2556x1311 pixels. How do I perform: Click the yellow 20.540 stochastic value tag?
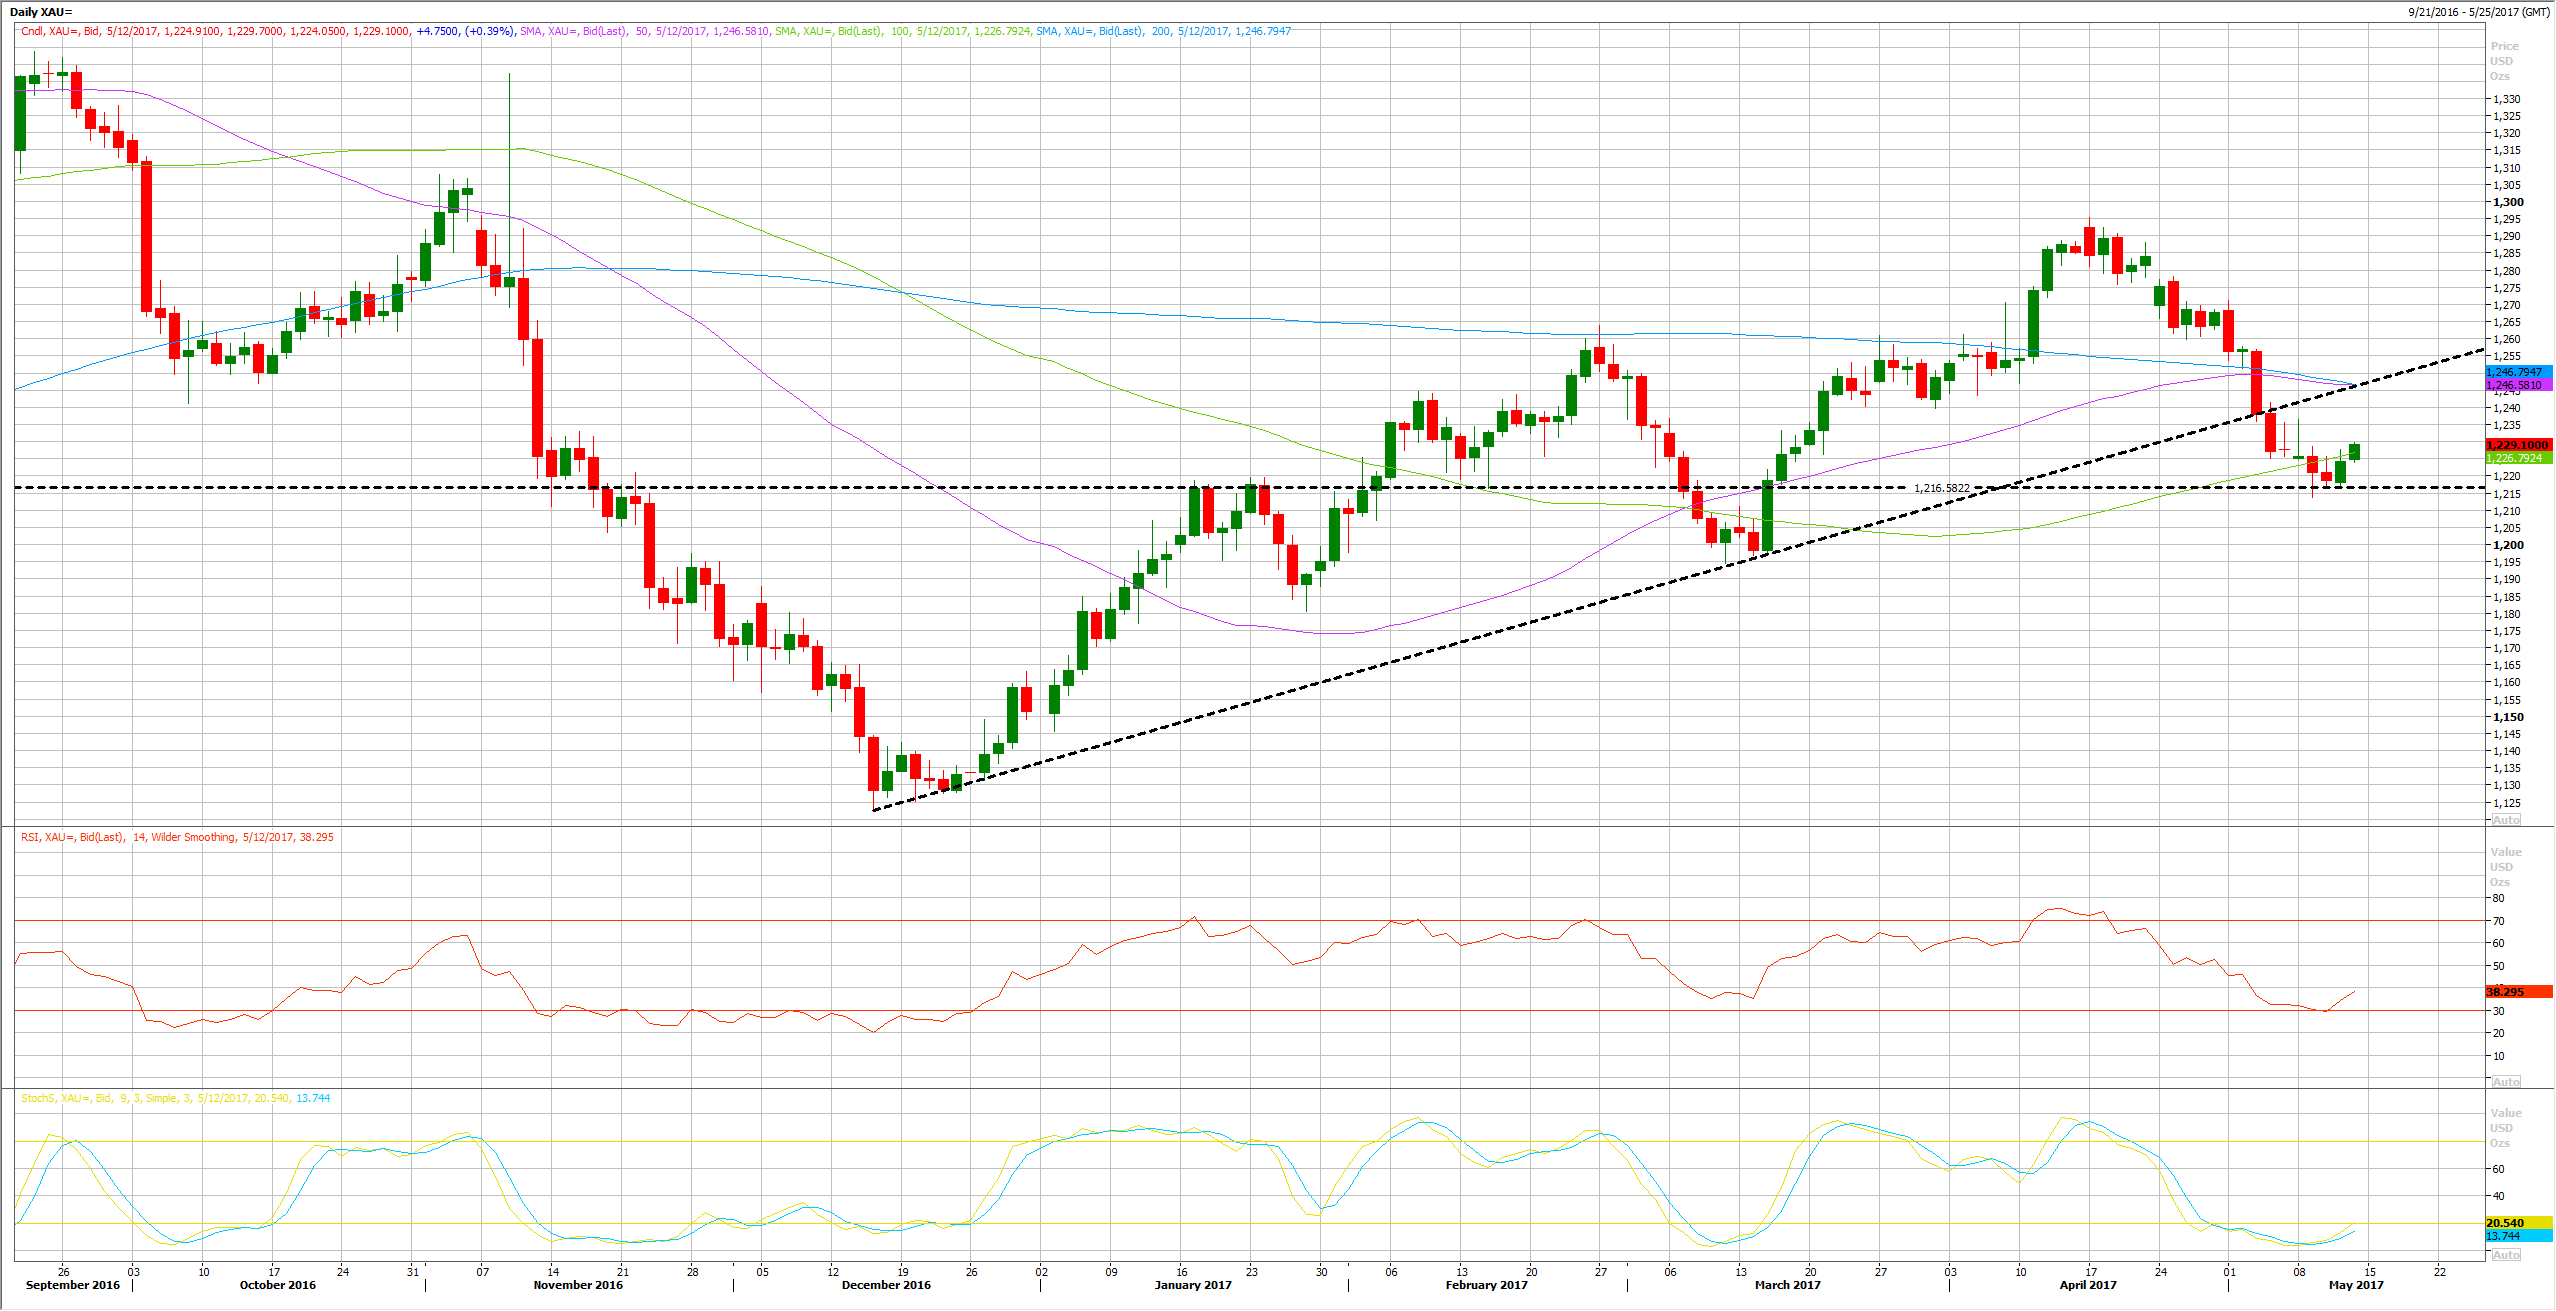(x=2517, y=1223)
